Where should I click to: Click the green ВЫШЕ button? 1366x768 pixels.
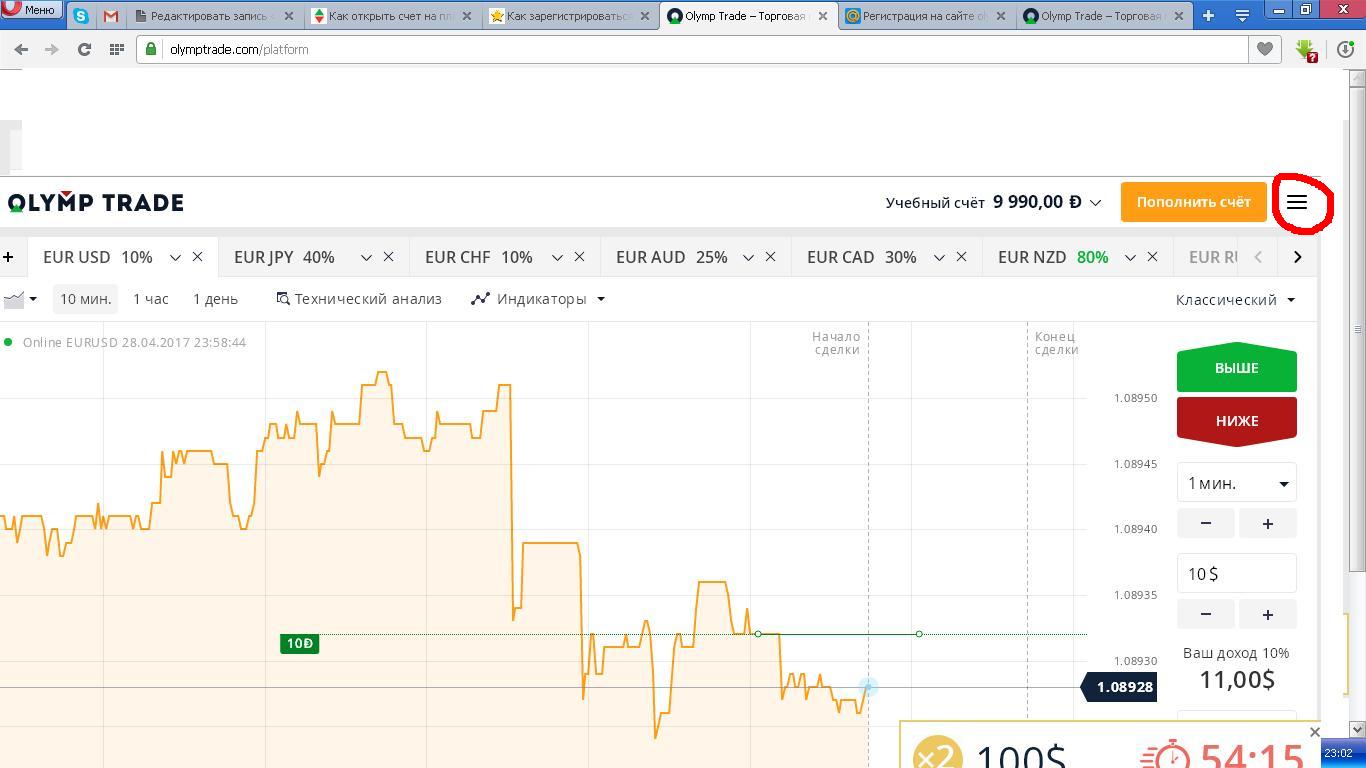(1236, 368)
